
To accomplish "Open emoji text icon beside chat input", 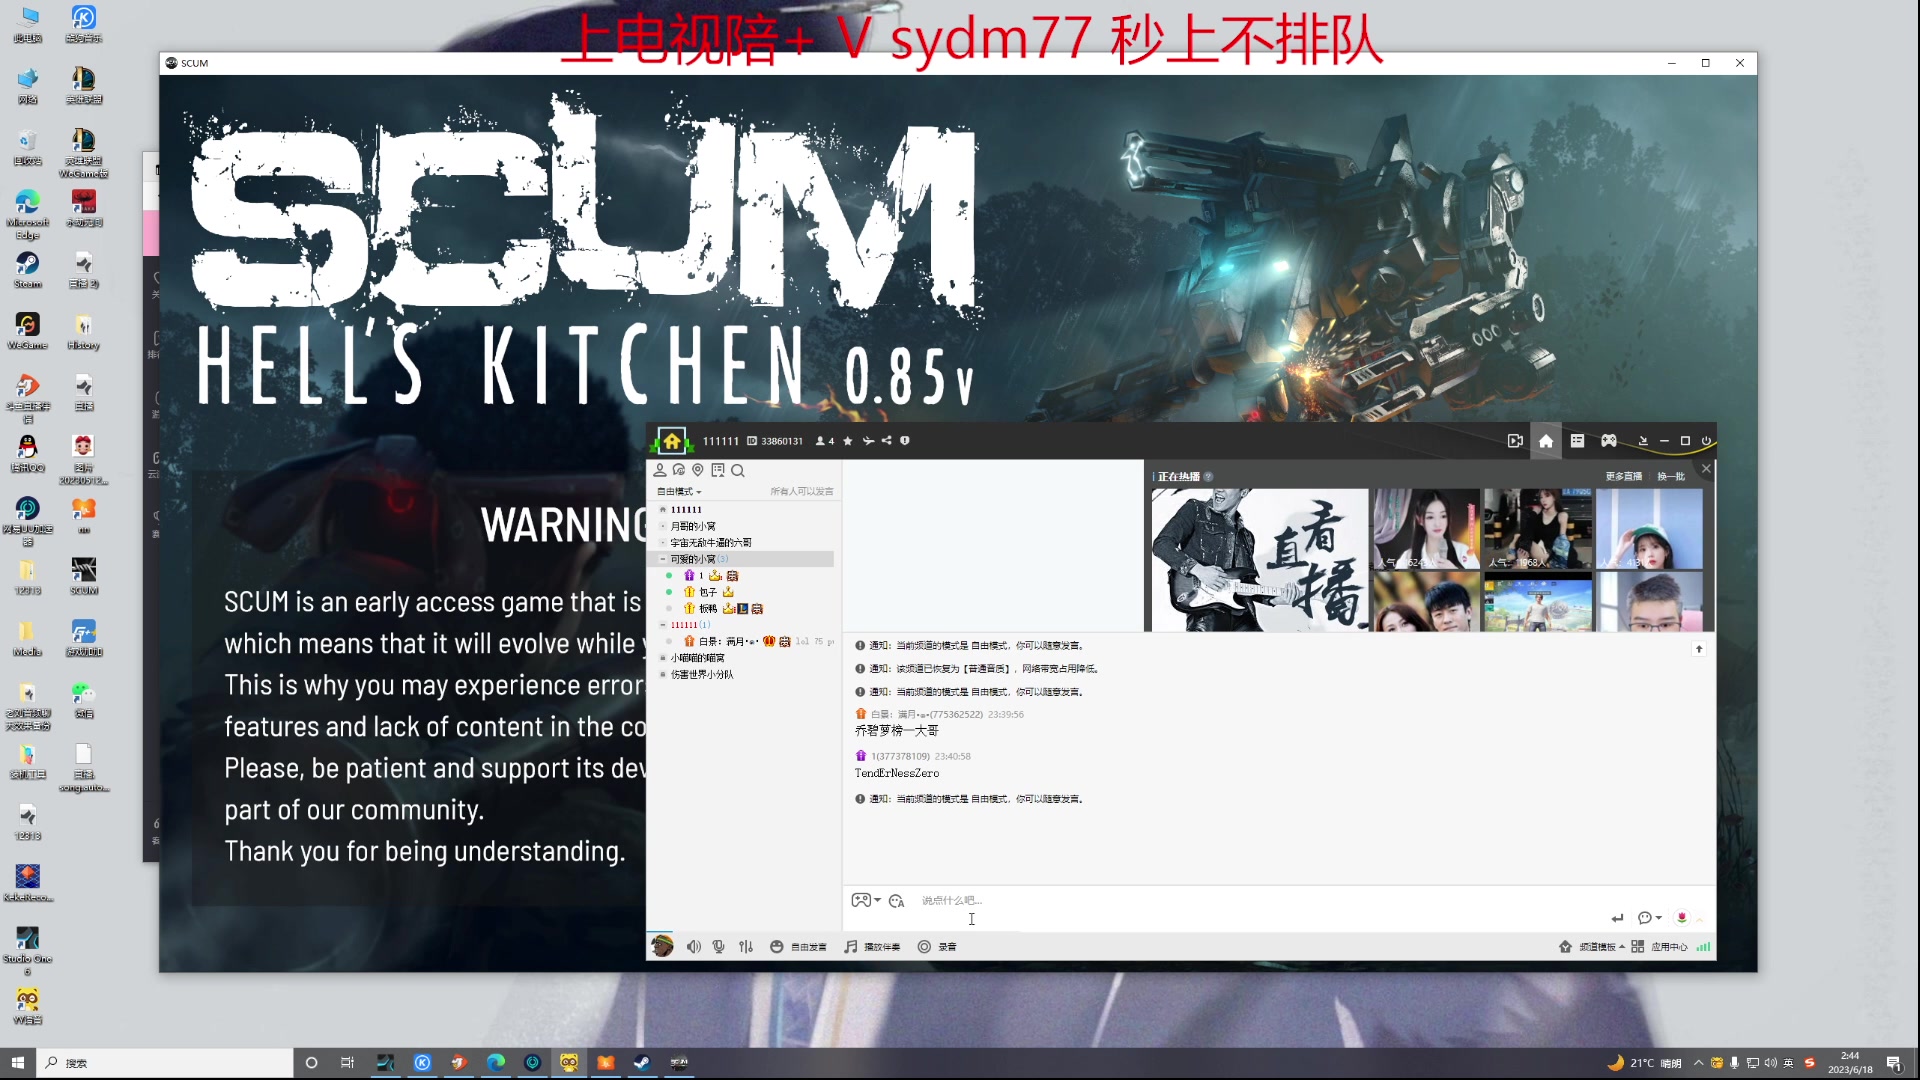I will (x=897, y=901).
